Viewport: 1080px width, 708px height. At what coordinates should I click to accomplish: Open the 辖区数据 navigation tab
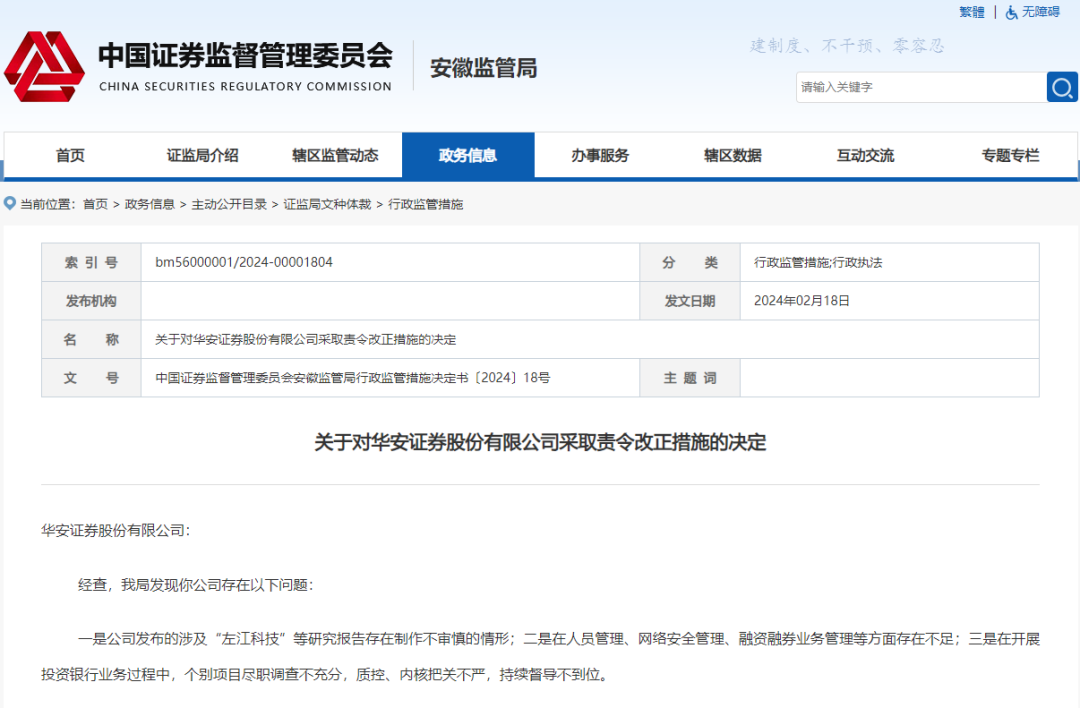pyautogui.click(x=733, y=156)
